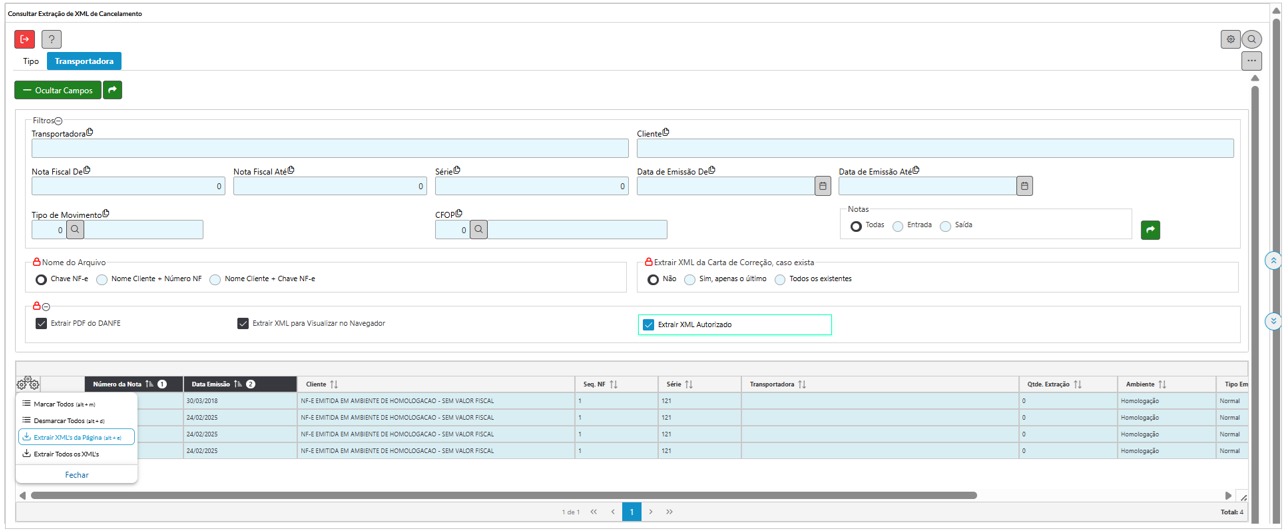Jump to last page double arrow
The height and width of the screenshot is (532, 1286).
(670, 511)
